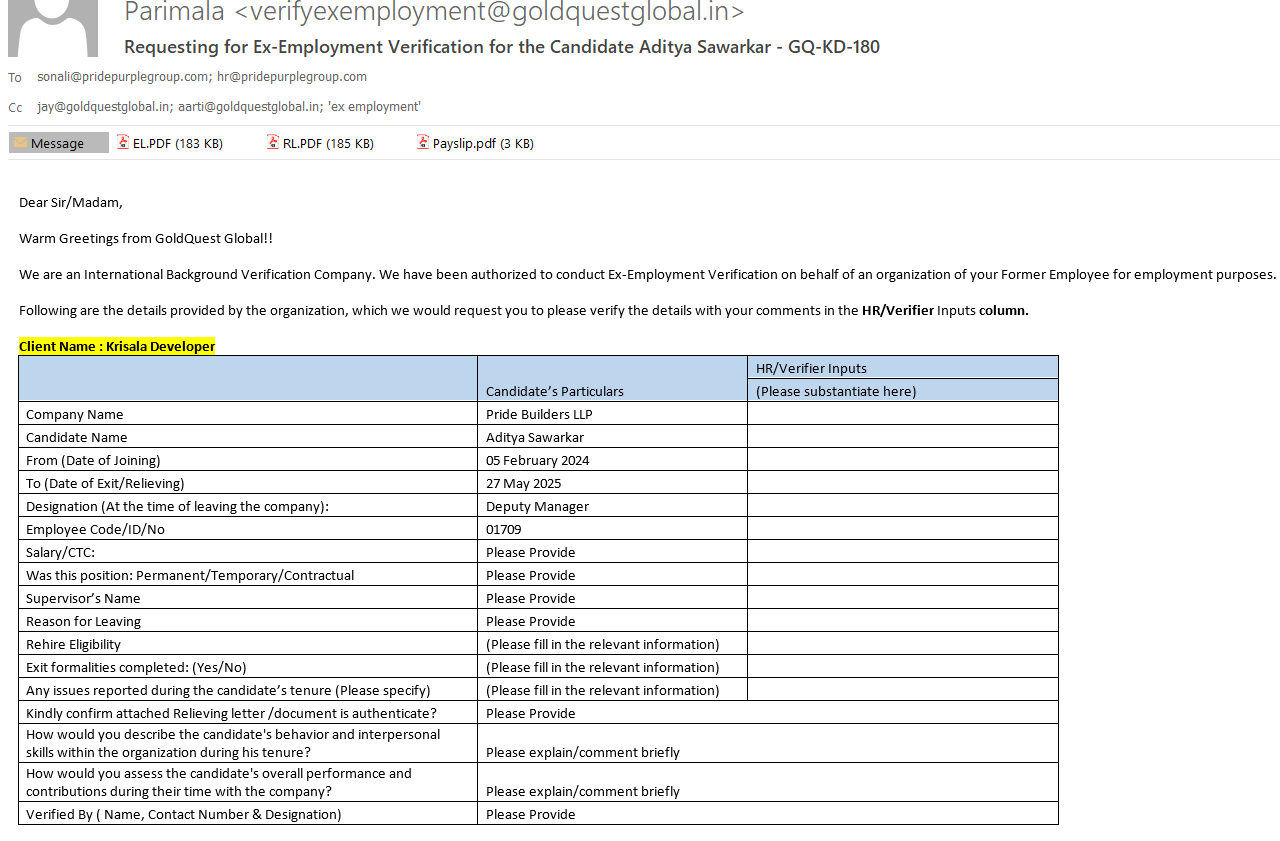This screenshot has height=841, width=1280.
Task: Click recipient hr@pridepurplegroup.com
Action: click(x=292, y=77)
